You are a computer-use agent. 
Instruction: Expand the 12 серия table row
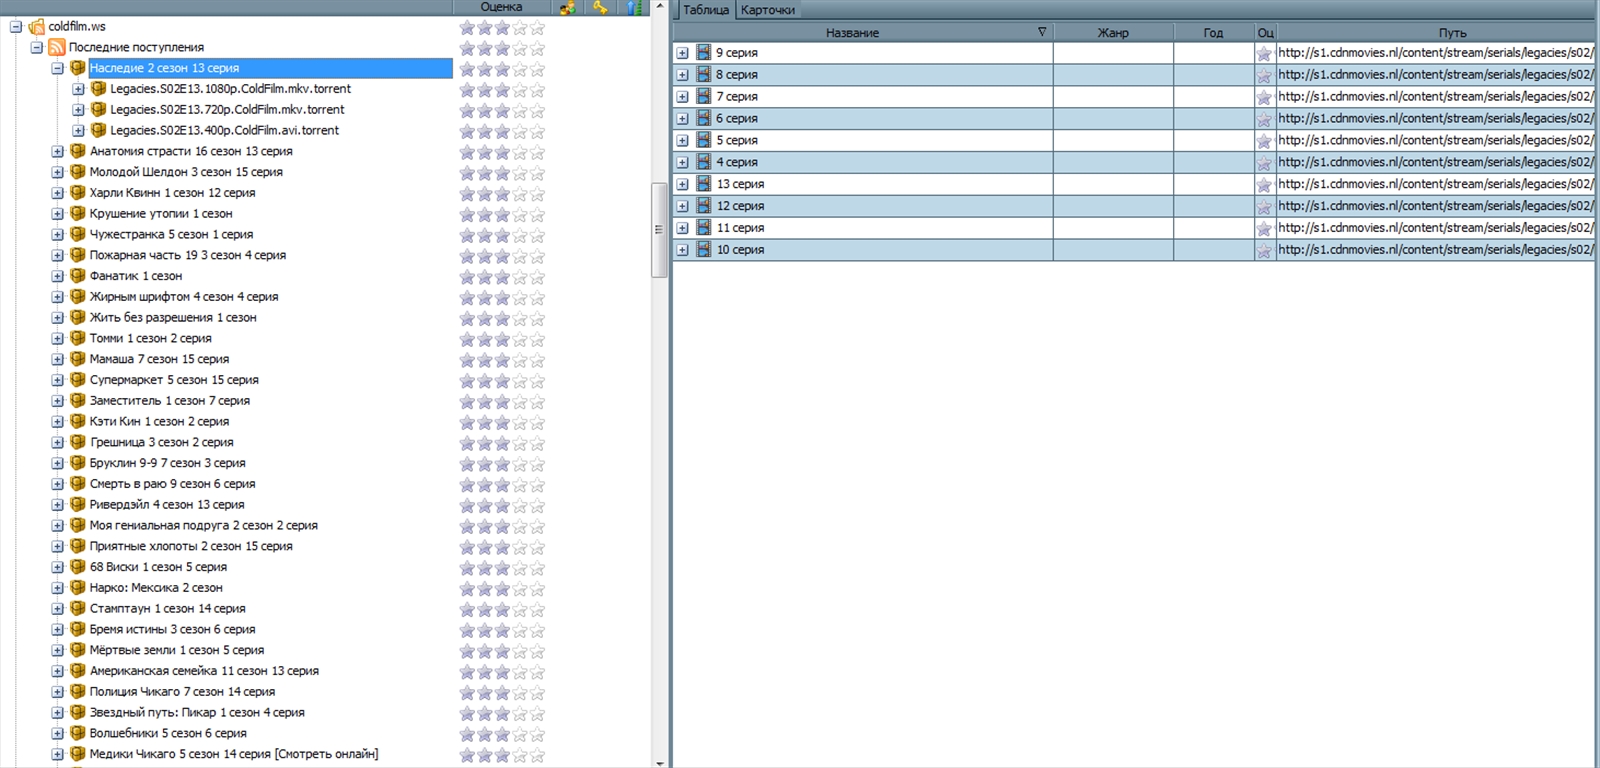(x=682, y=206)
